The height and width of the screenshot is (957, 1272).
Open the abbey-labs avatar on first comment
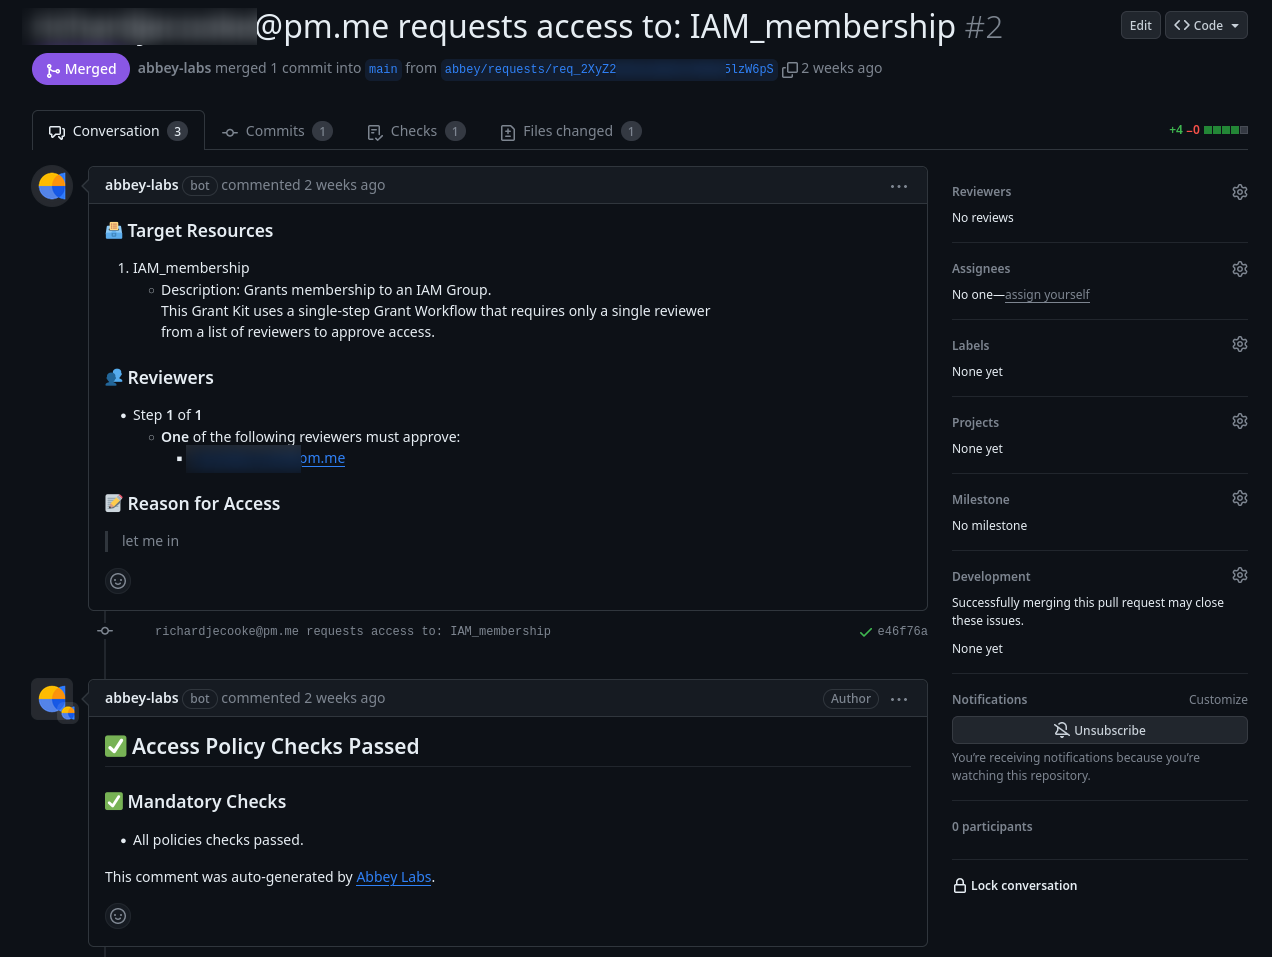[x=52, y=186]
